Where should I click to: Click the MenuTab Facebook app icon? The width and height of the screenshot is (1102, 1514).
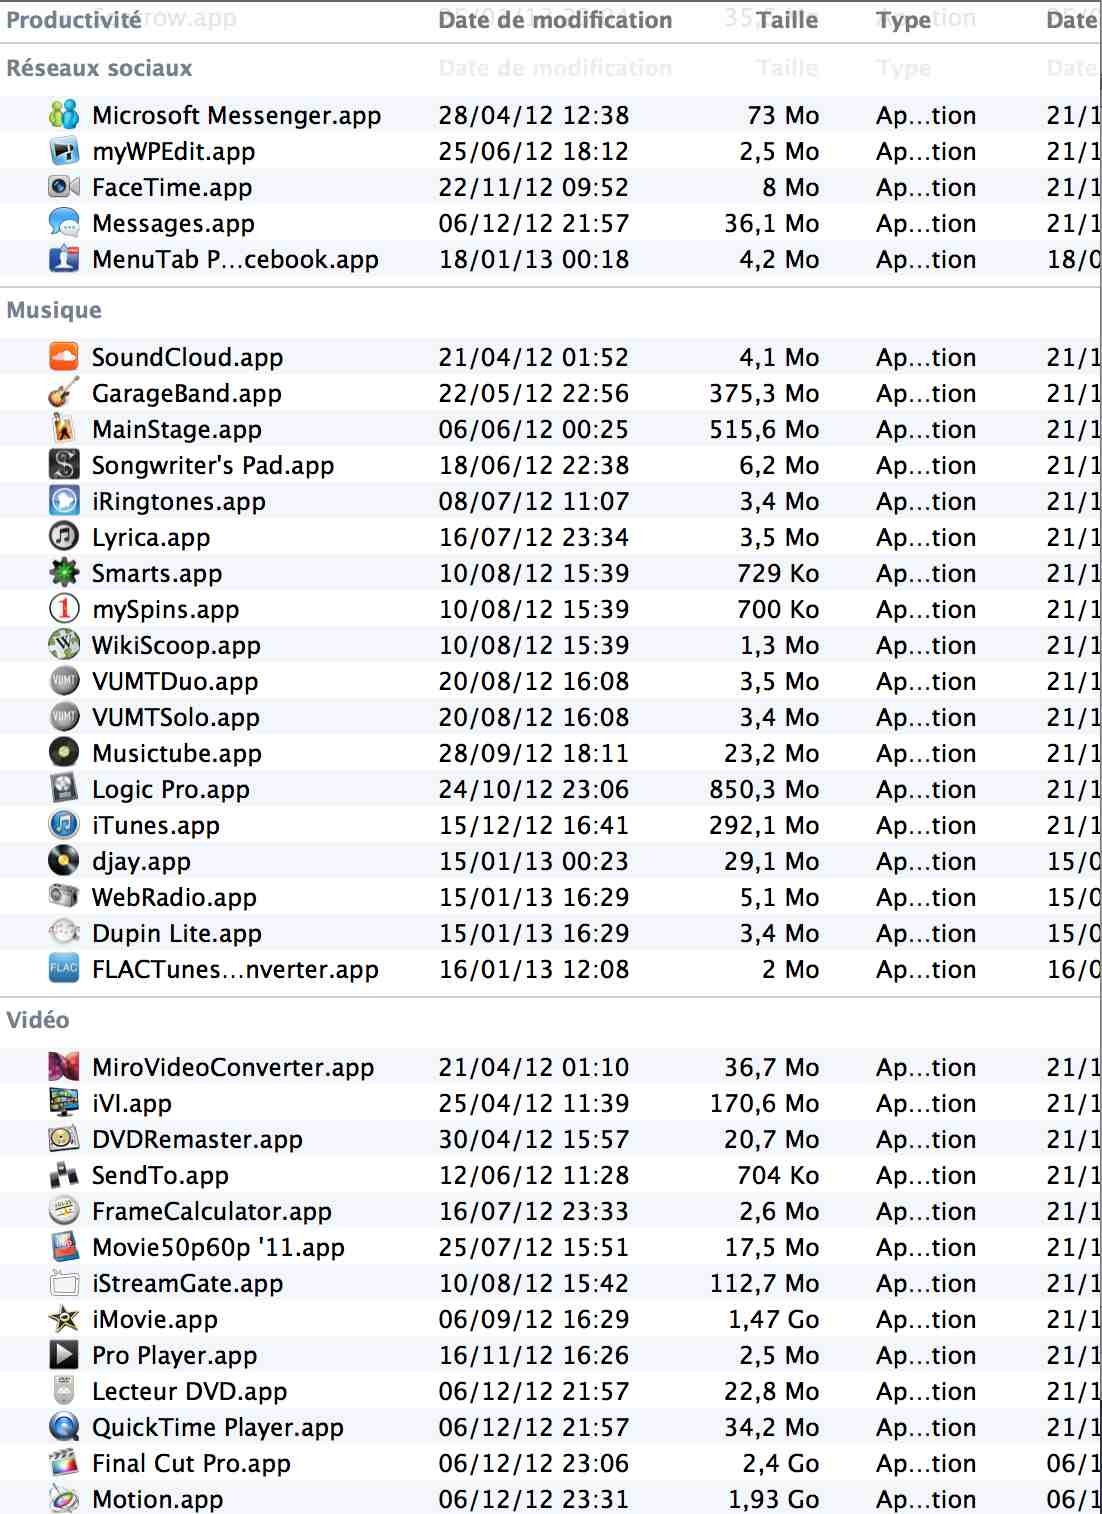click(x=64, y=259)
